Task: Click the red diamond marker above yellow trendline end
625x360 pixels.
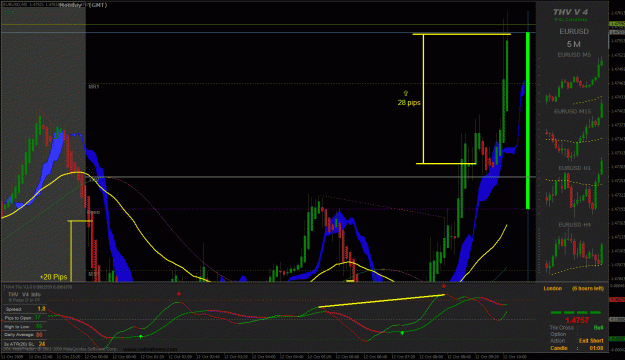Action: coord(444,286)
